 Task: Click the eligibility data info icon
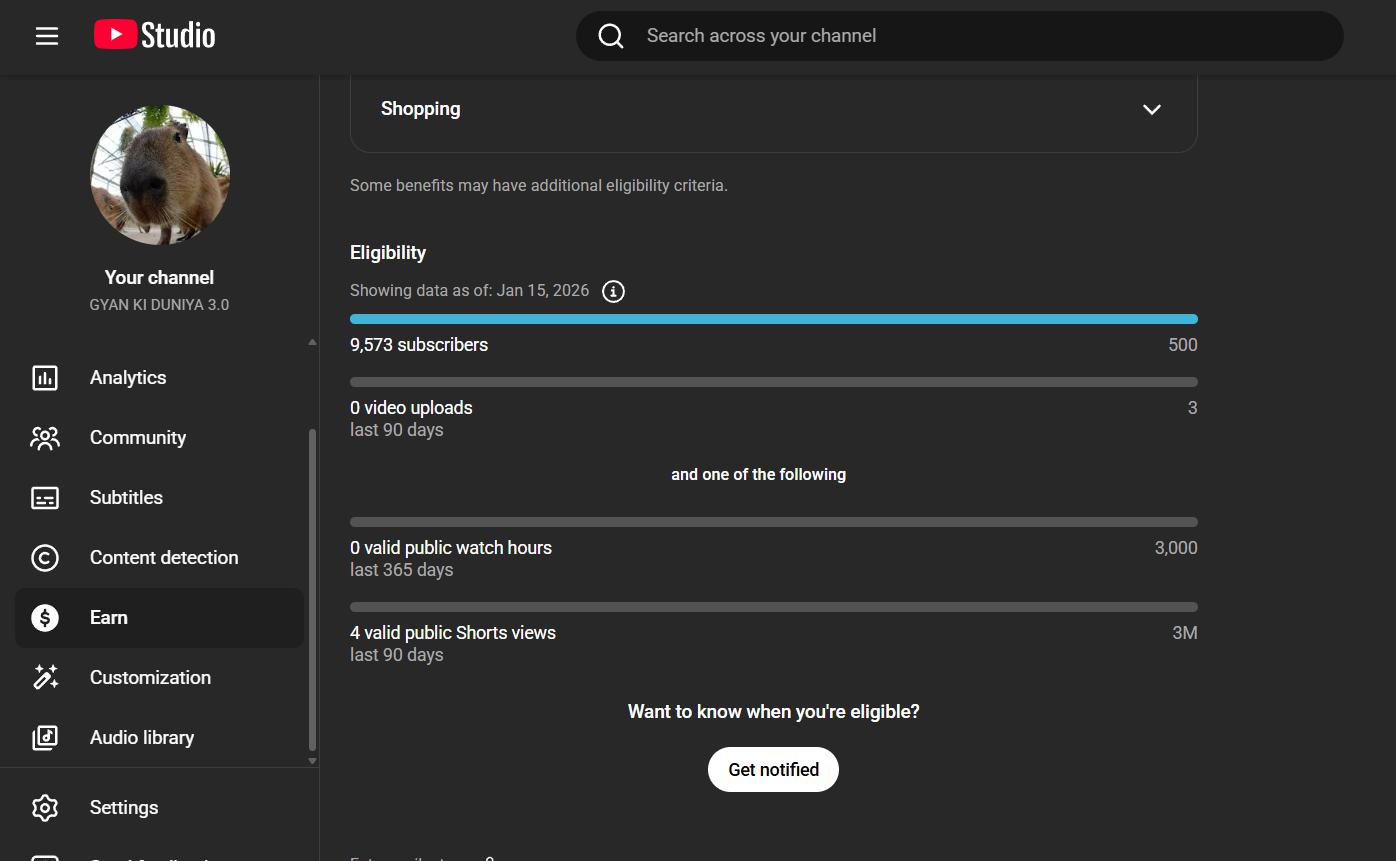click(614, 291)
